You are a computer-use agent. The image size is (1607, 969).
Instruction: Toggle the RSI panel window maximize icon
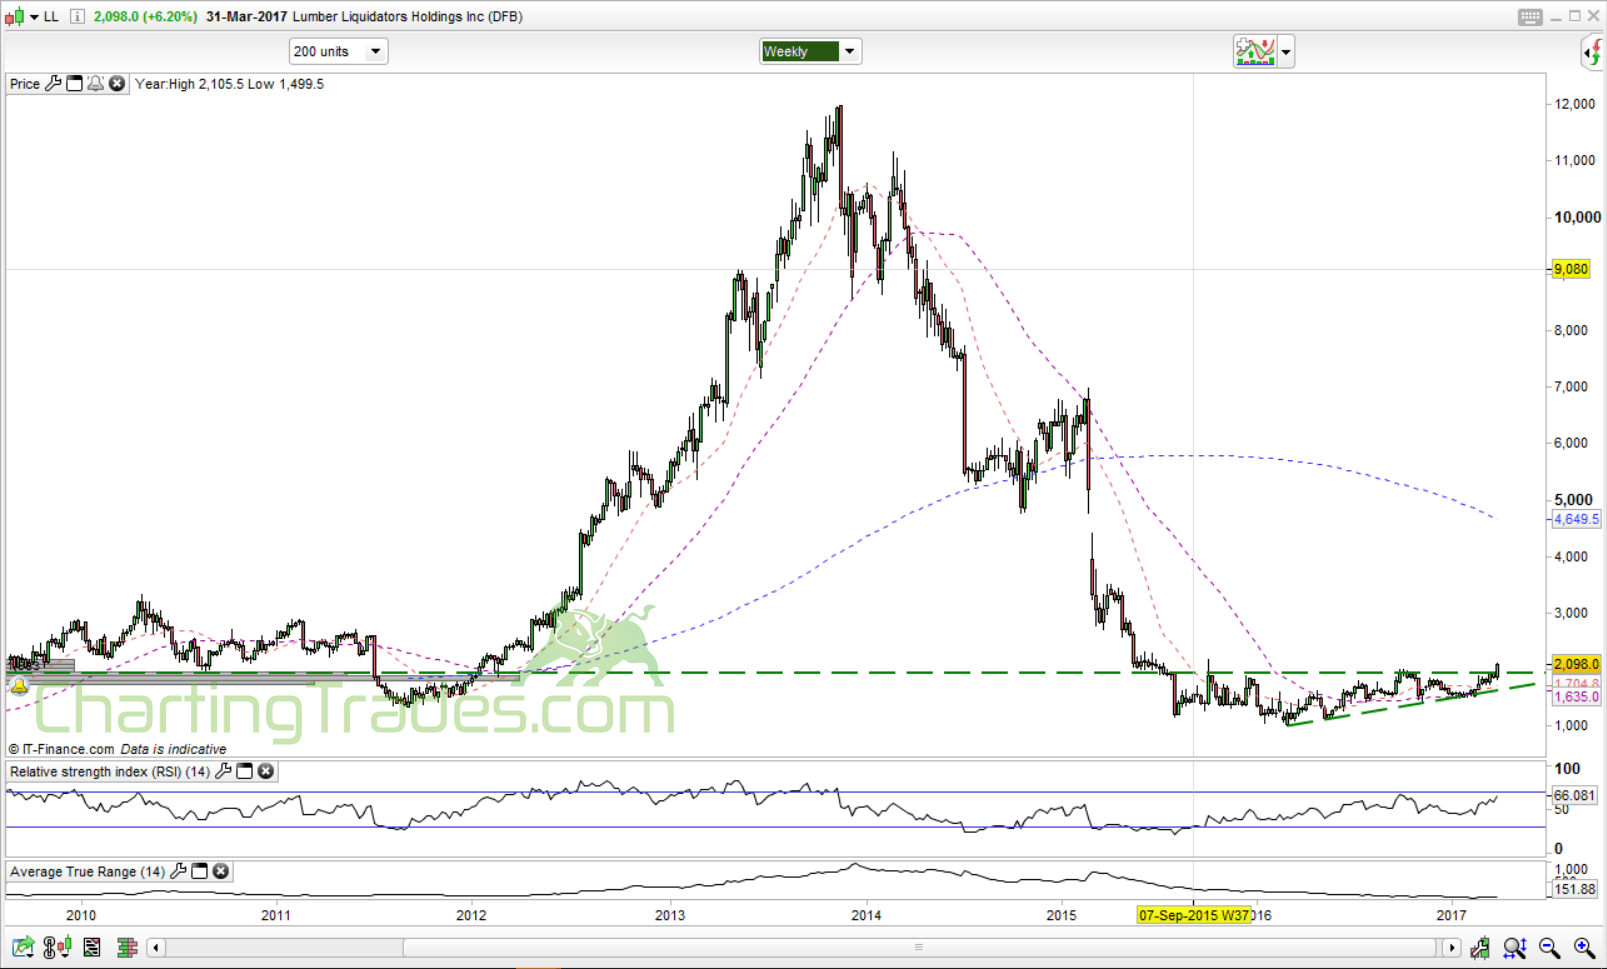(244, 771)
